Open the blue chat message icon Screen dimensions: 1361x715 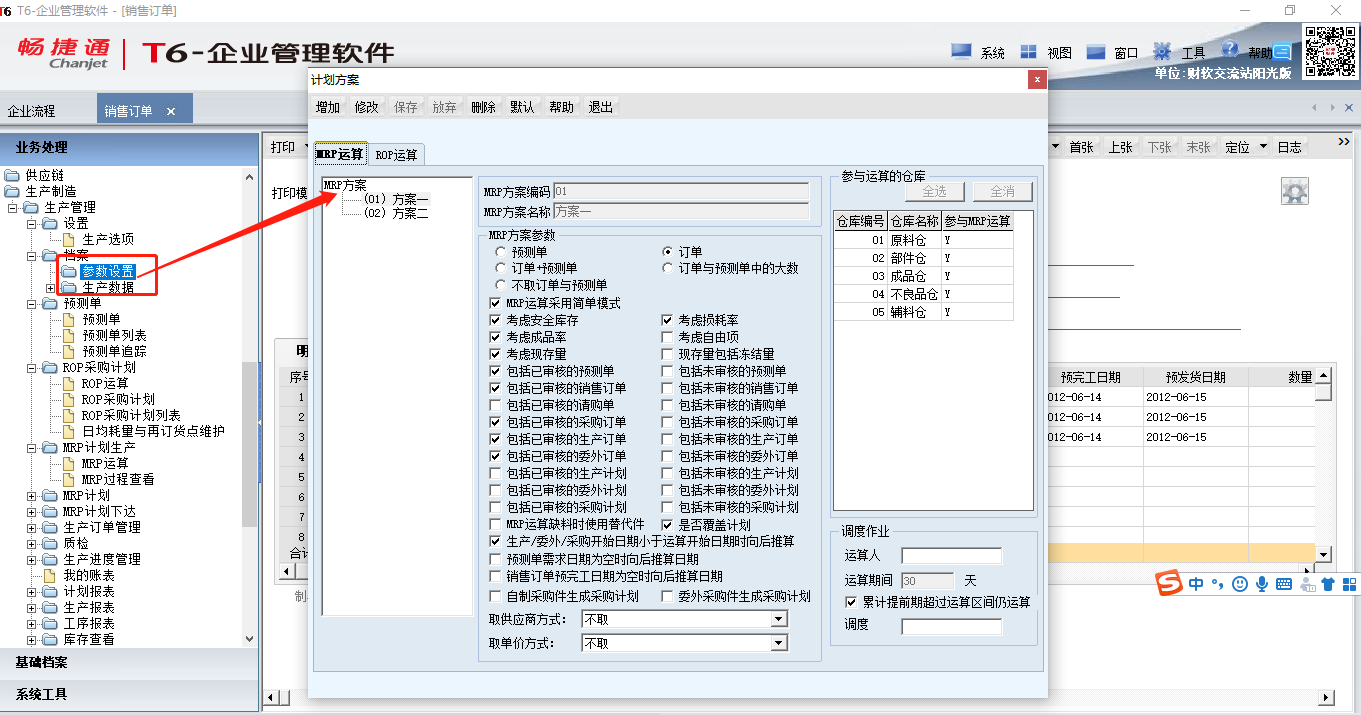coord(1281,52)
